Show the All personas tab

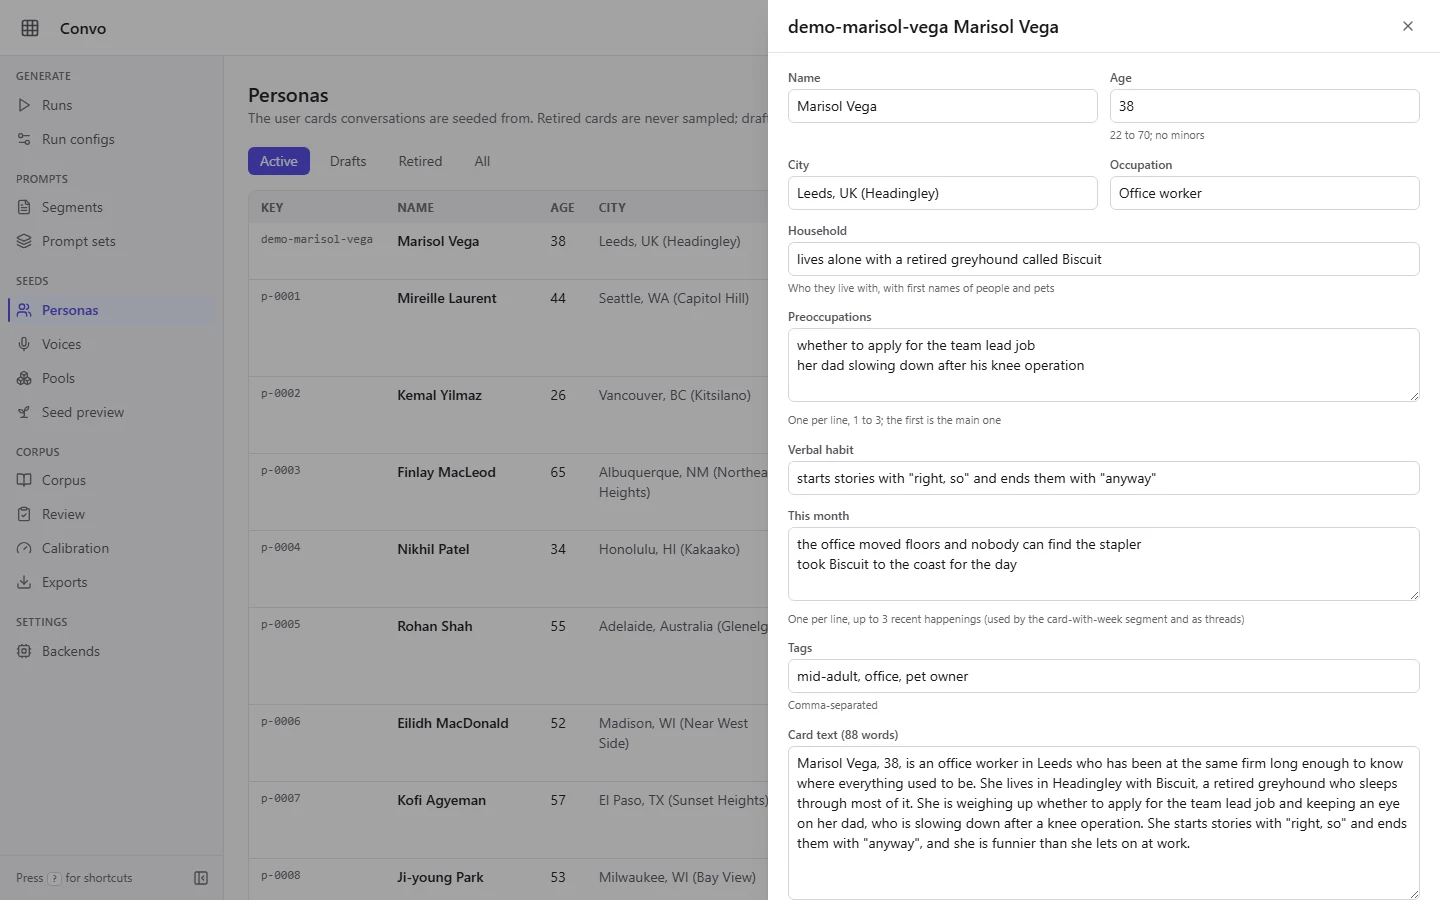[482, 161]
